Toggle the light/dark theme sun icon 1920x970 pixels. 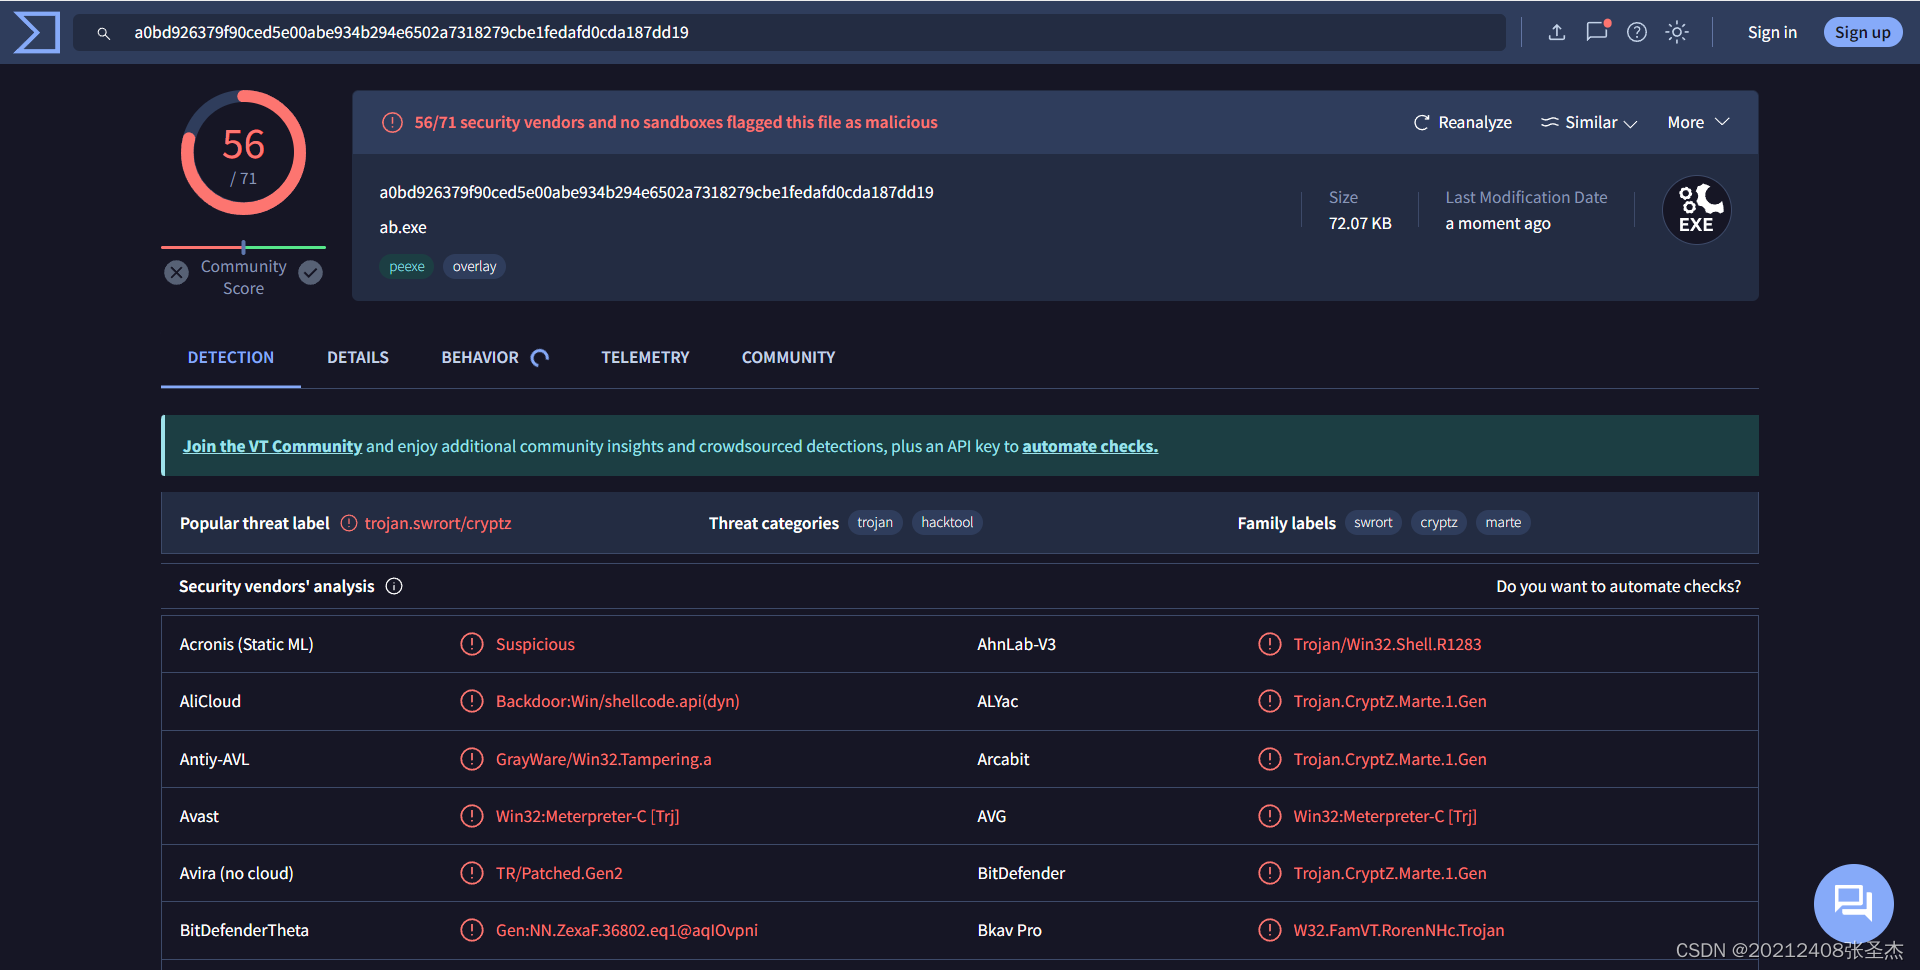pyautogui.click(x=1677, y=32)
